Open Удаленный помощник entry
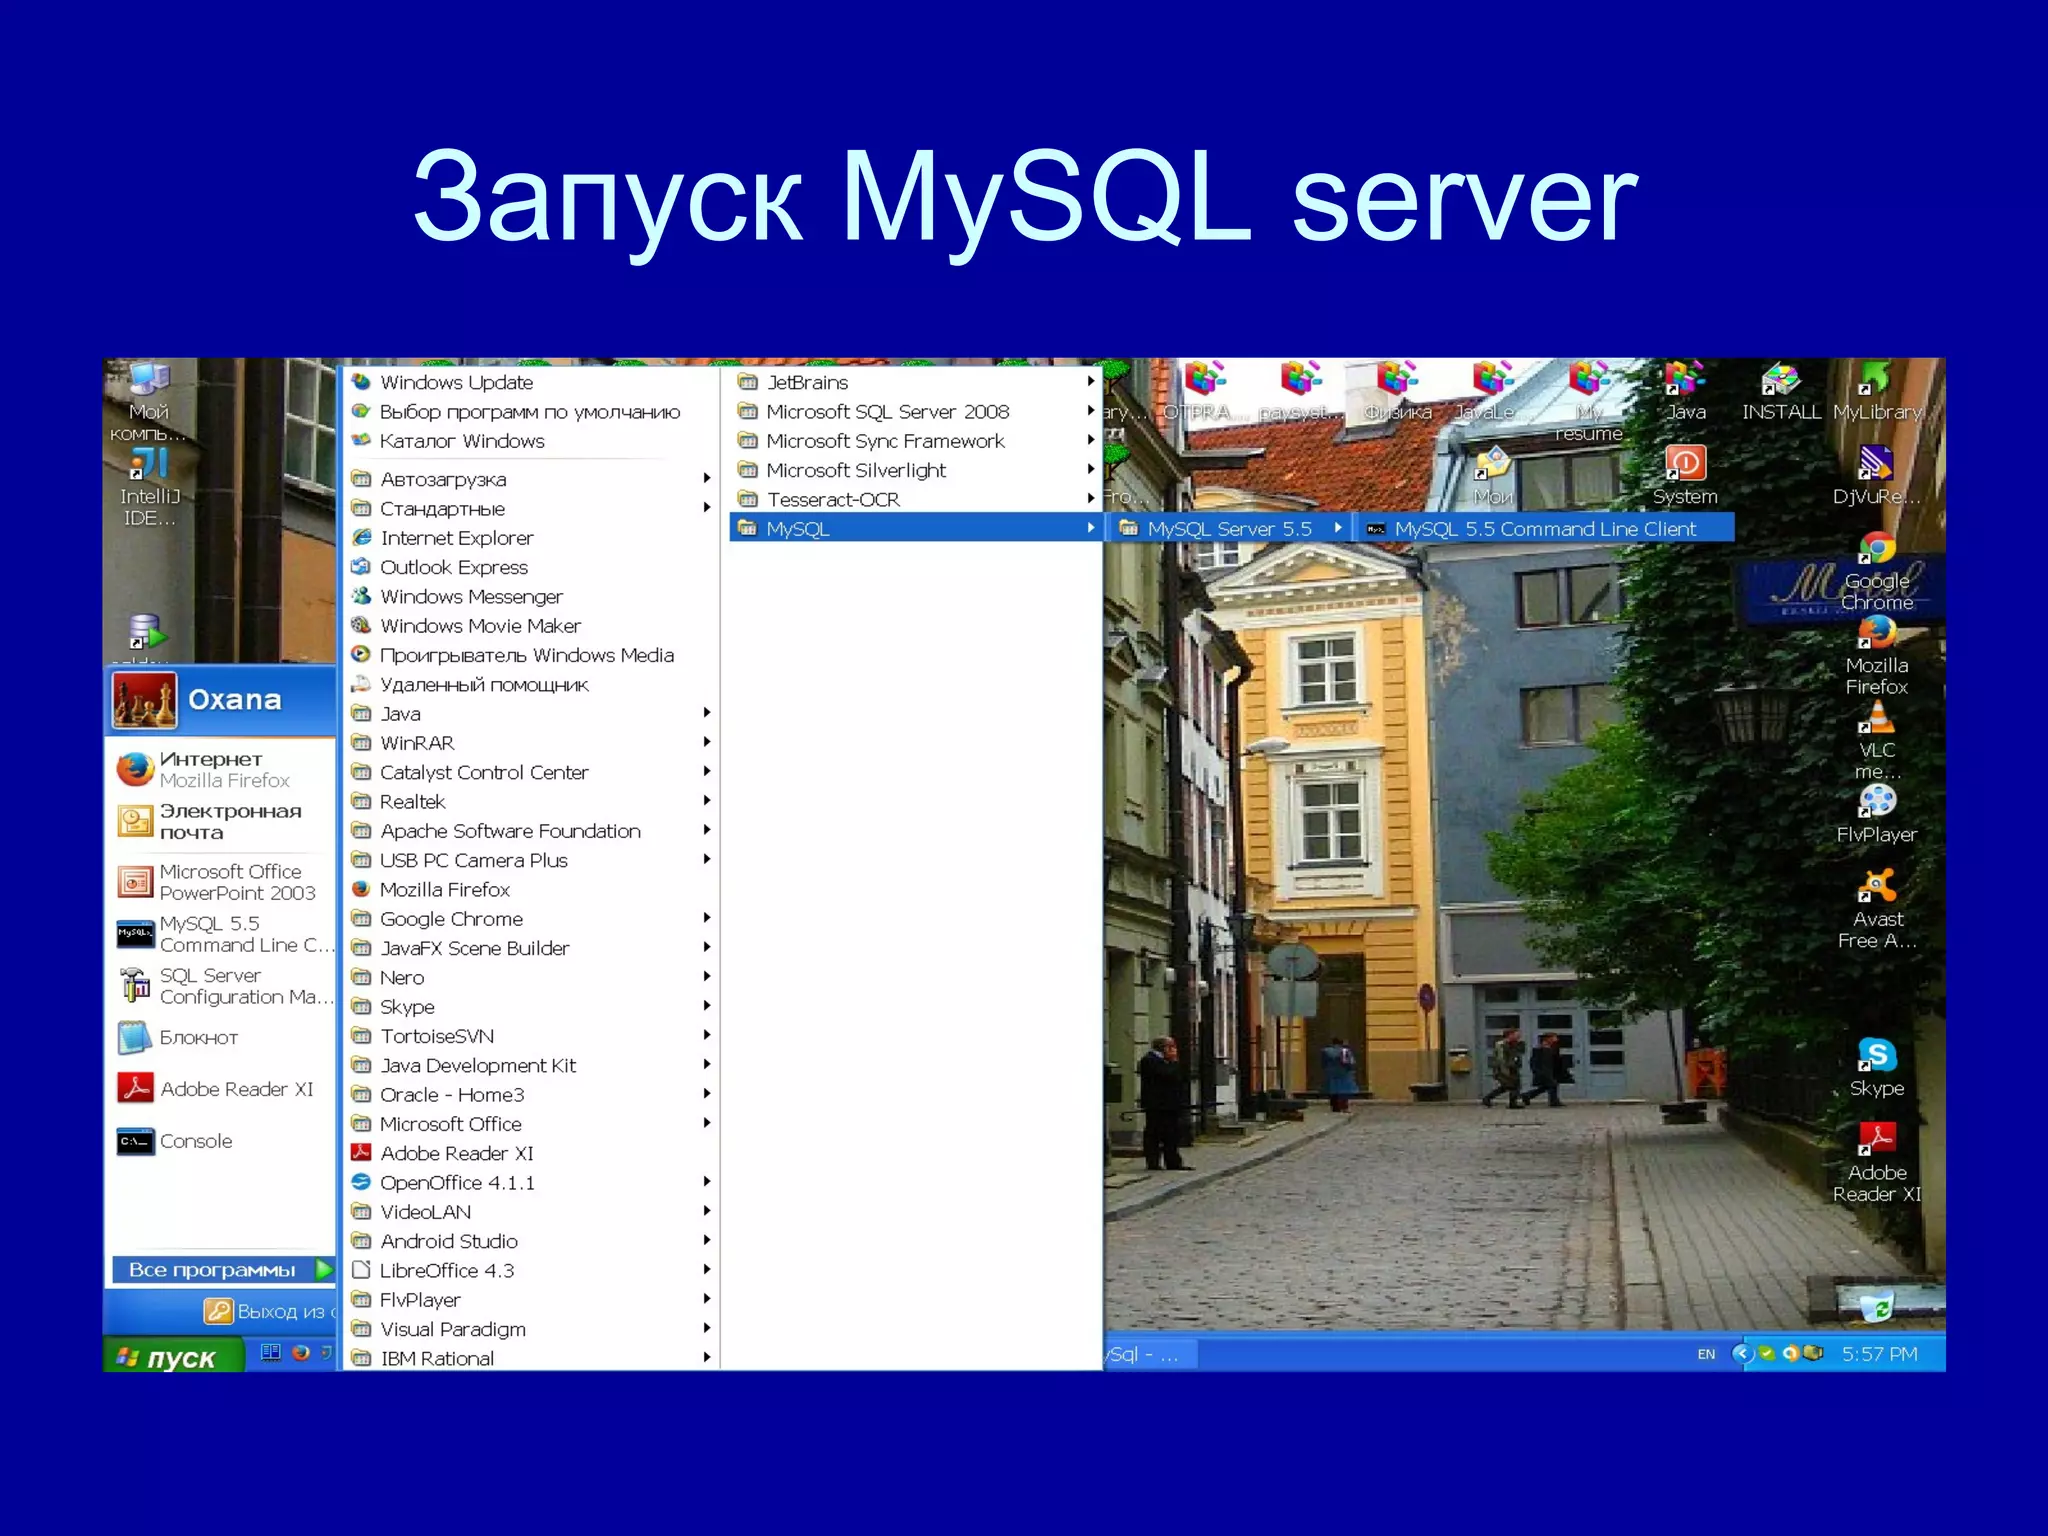 pyautogui.click(x=531, y=684)
